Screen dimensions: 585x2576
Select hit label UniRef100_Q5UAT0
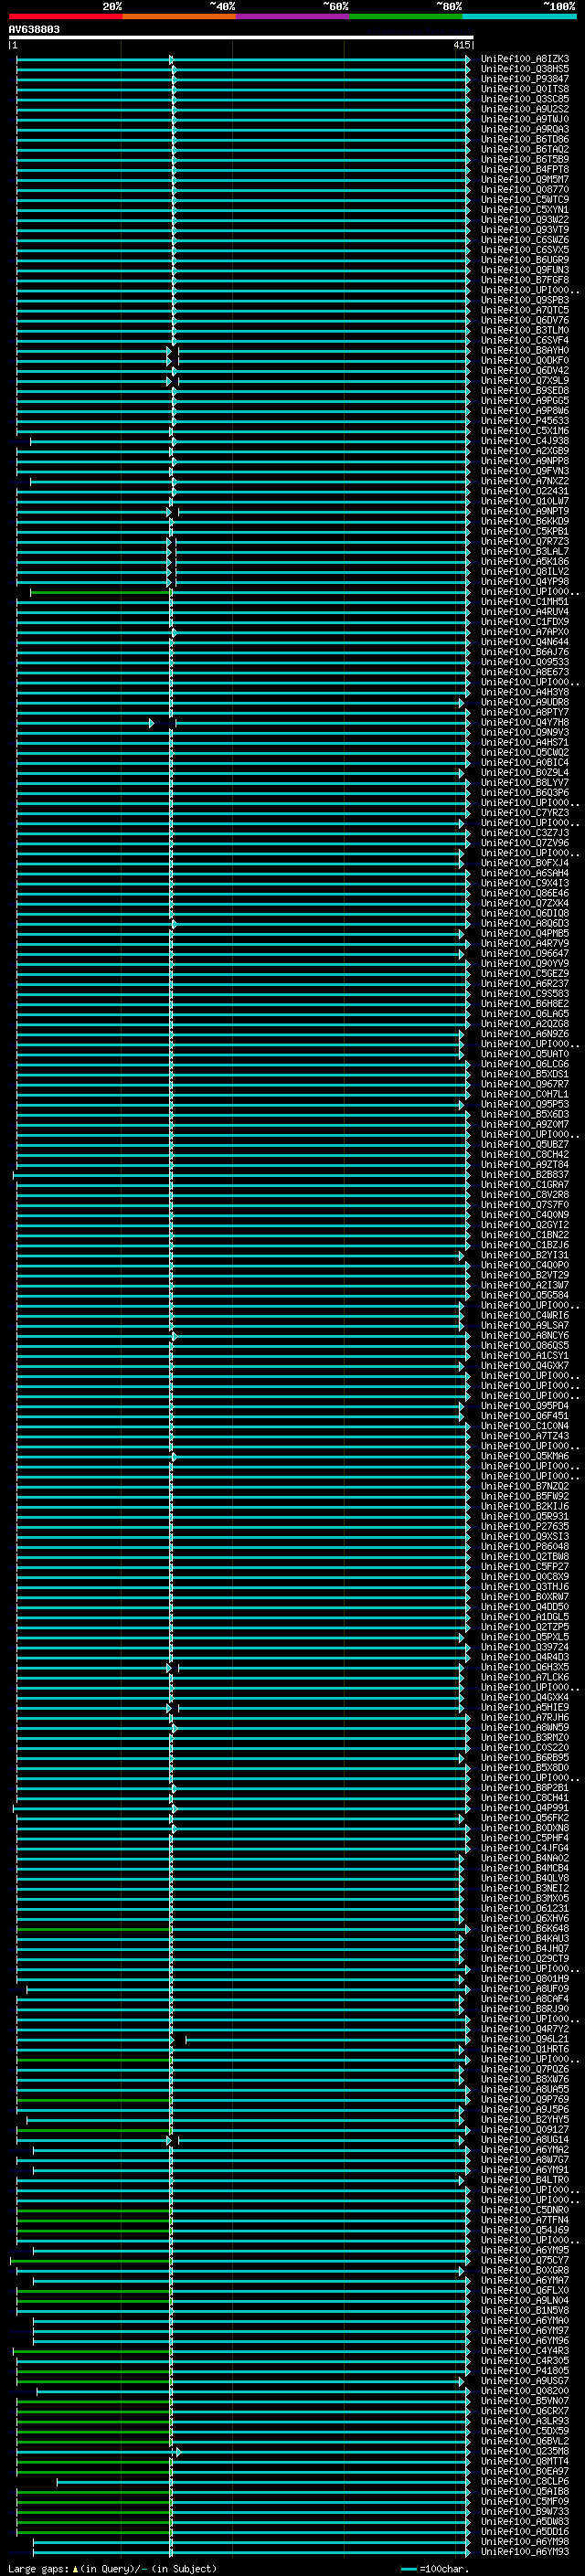tap(525, 1053)
